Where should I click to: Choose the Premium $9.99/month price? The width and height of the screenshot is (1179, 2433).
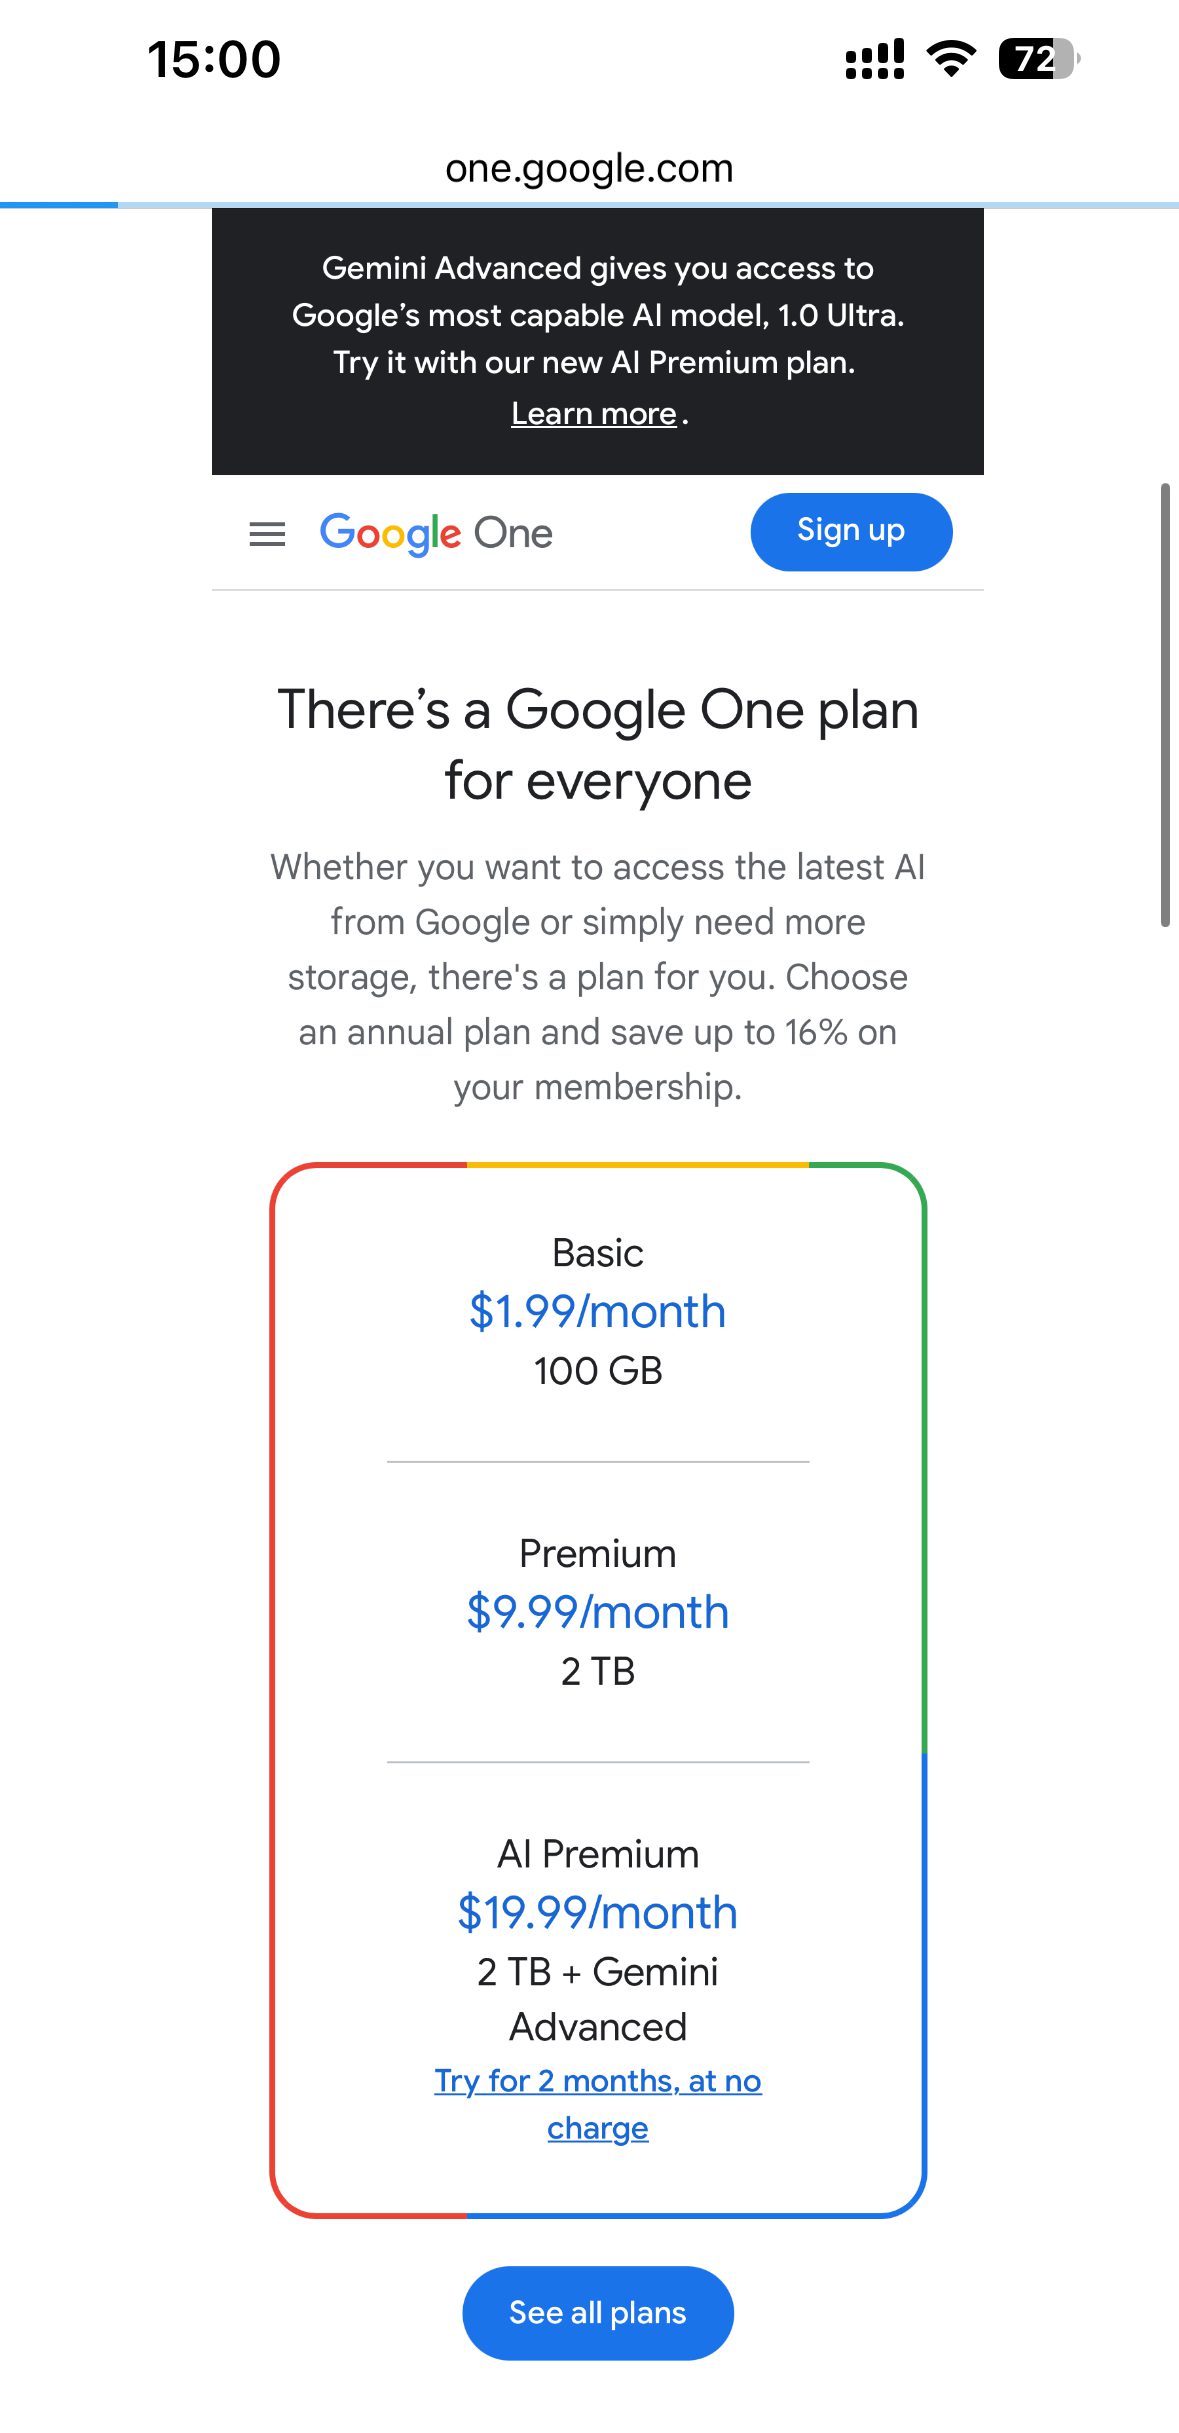pos(598,1612)
